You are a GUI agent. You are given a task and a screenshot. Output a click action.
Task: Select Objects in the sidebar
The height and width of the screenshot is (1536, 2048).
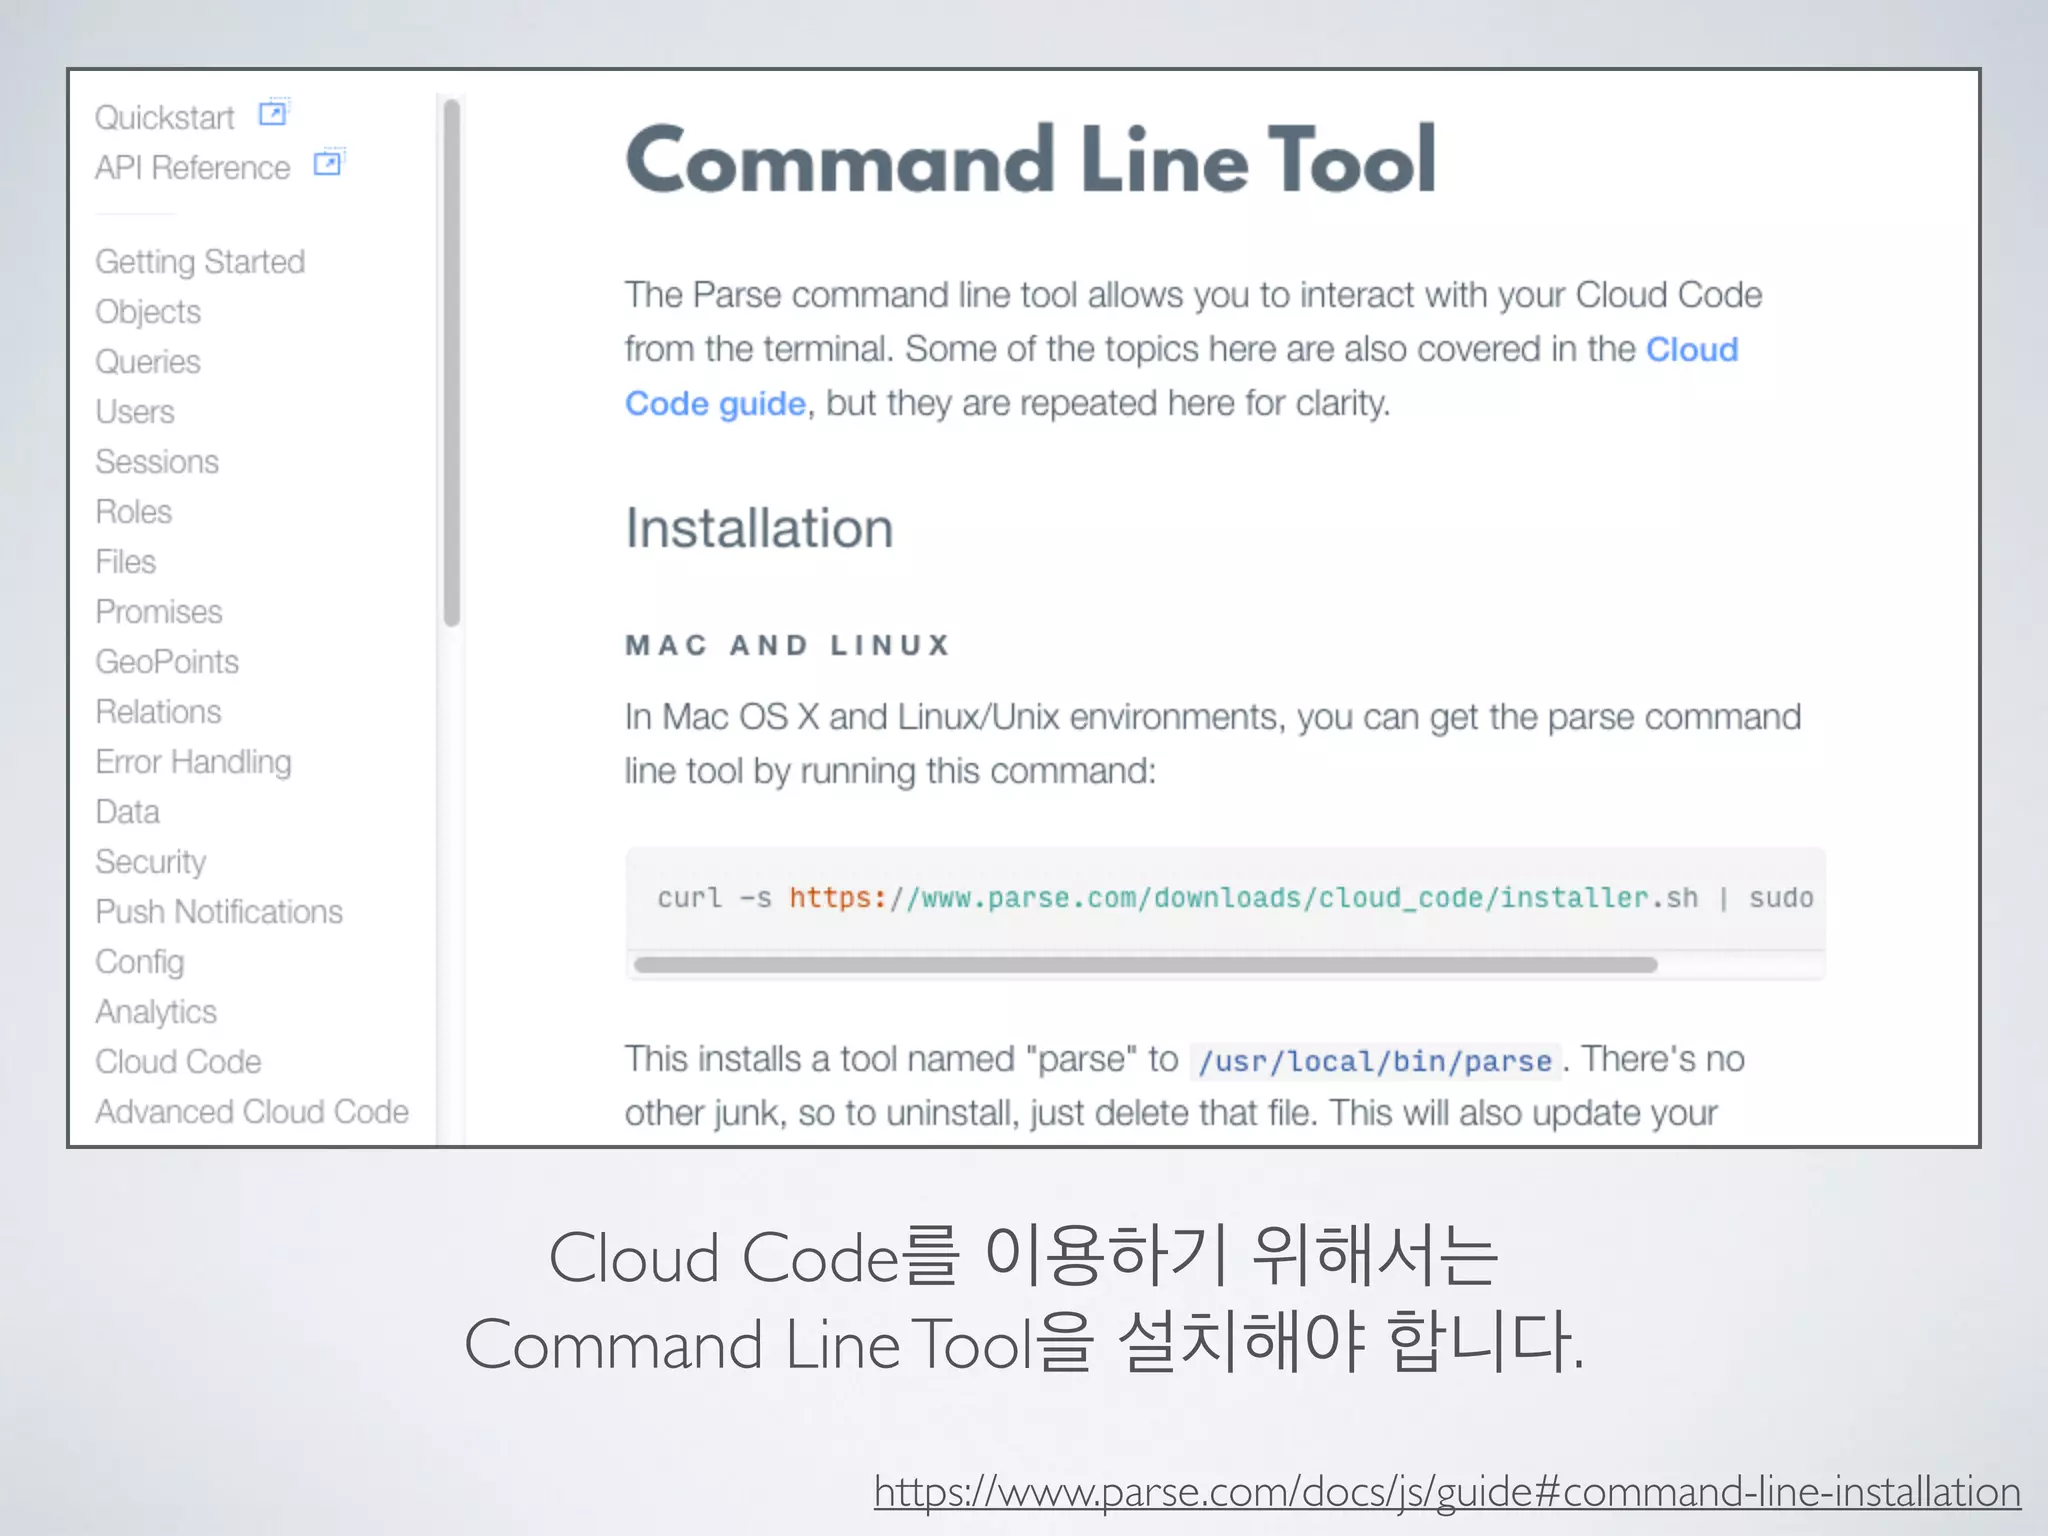(x=148, y=312)
